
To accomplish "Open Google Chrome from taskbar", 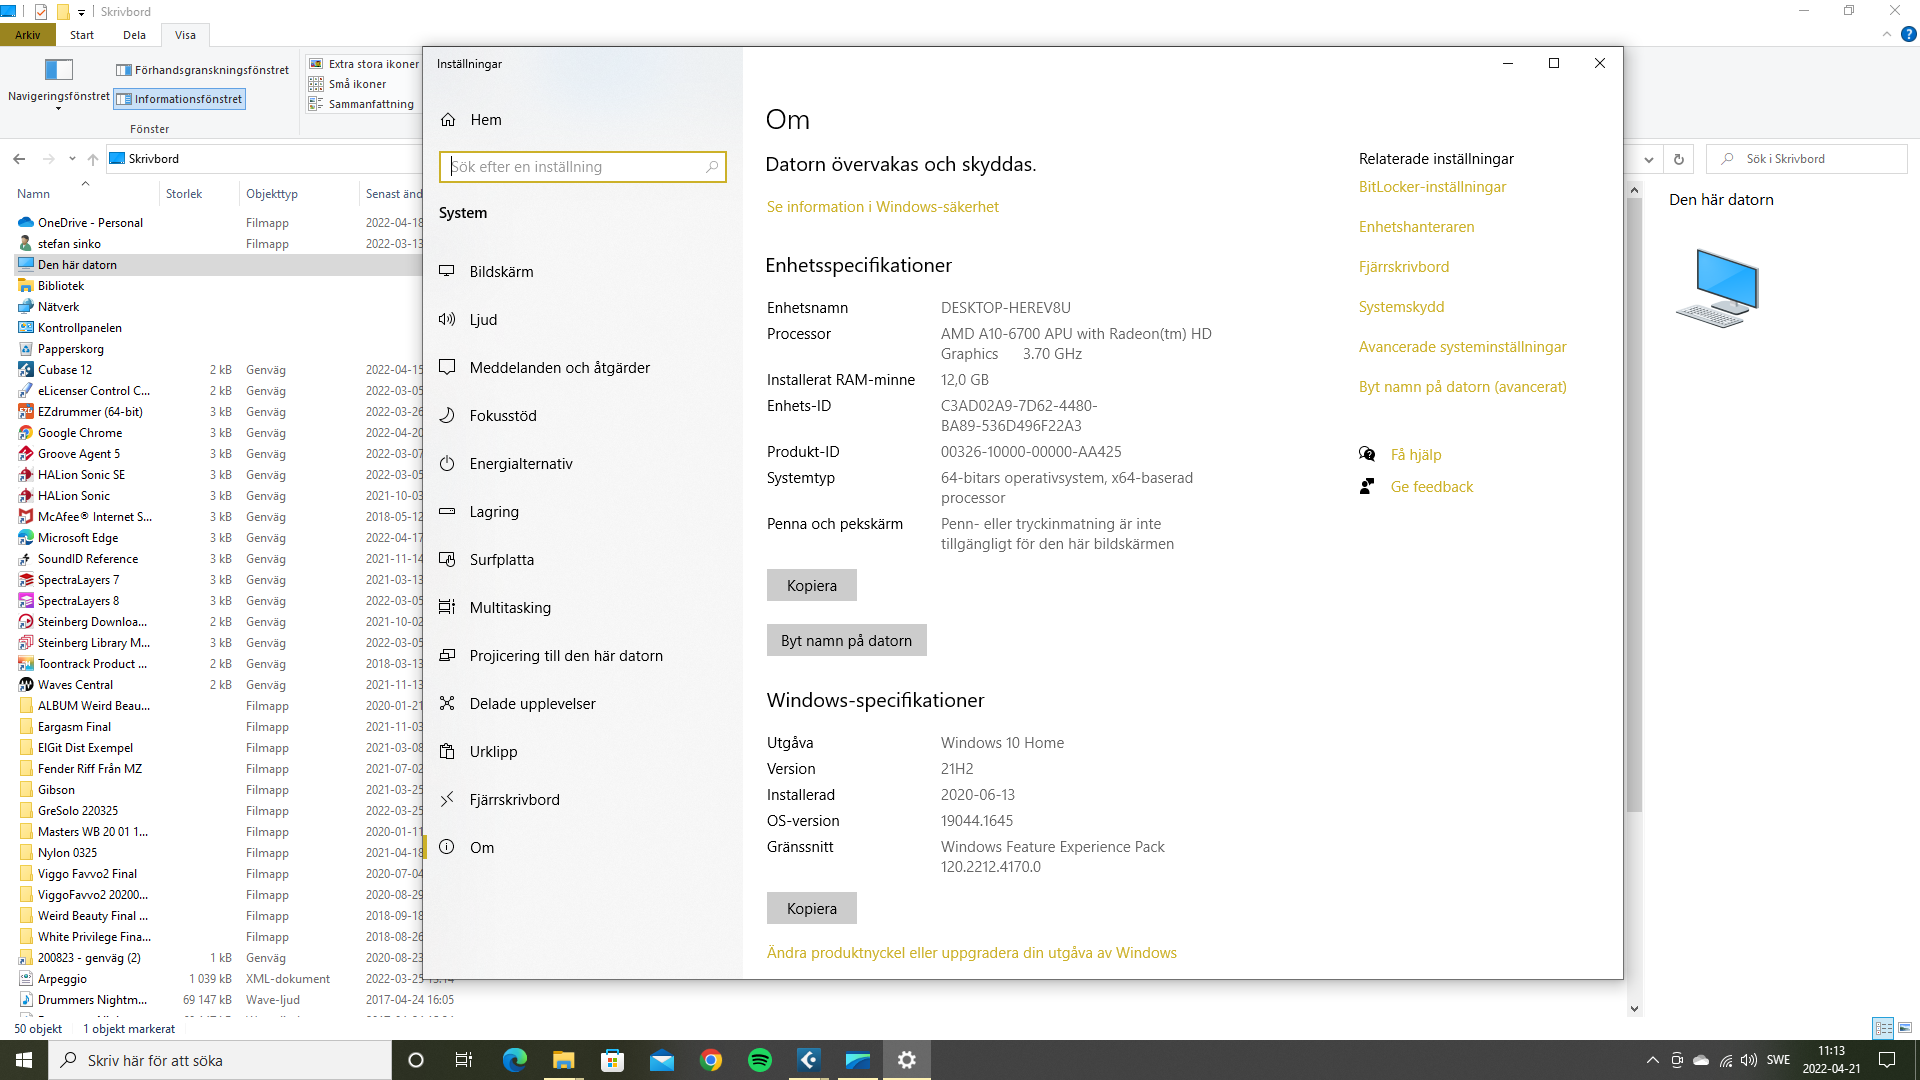I will pyautogui.click(x=711, y=1060).
